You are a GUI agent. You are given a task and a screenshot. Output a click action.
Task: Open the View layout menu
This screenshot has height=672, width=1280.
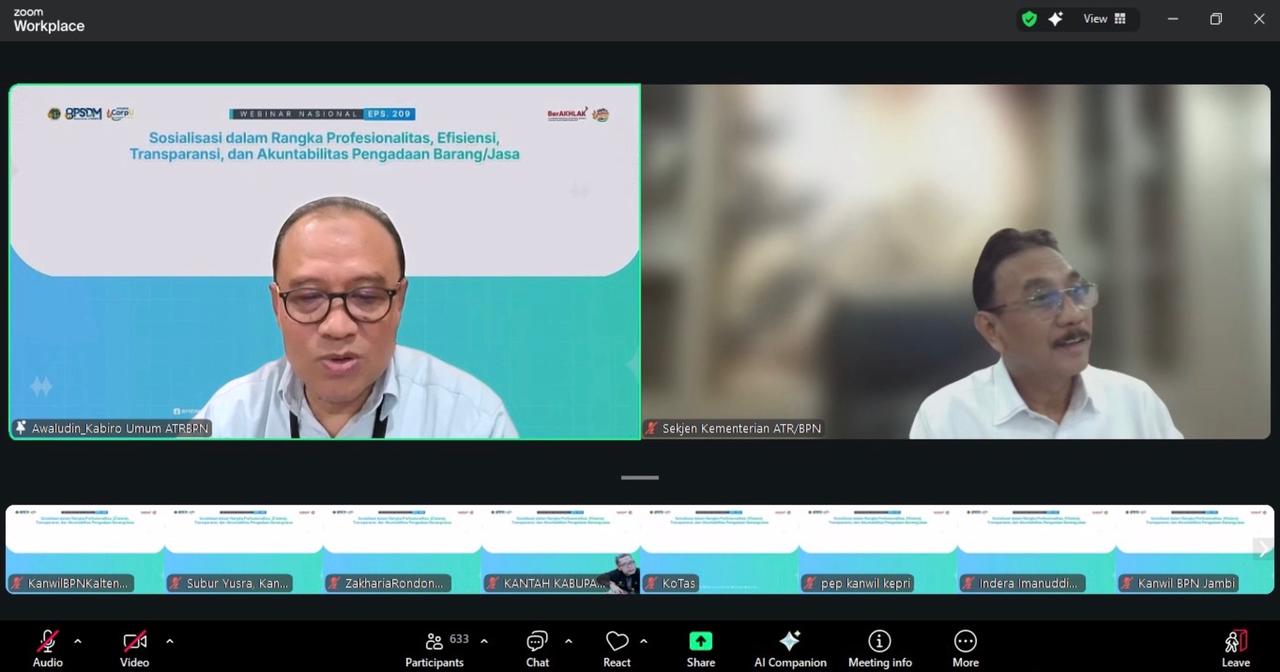(1105, 19)
